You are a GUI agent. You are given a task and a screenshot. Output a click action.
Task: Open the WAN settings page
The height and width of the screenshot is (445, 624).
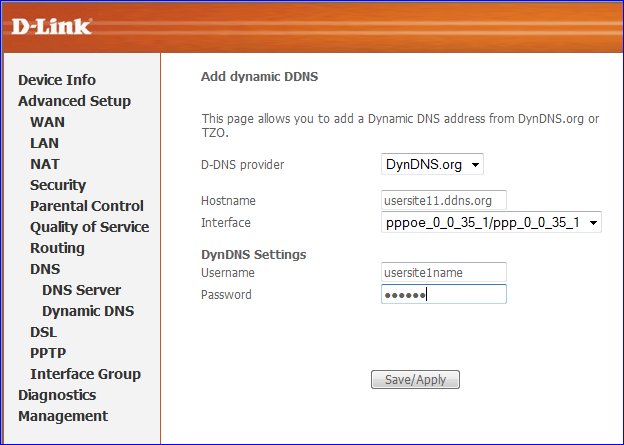pyautogui.click(x=47, y=122)
